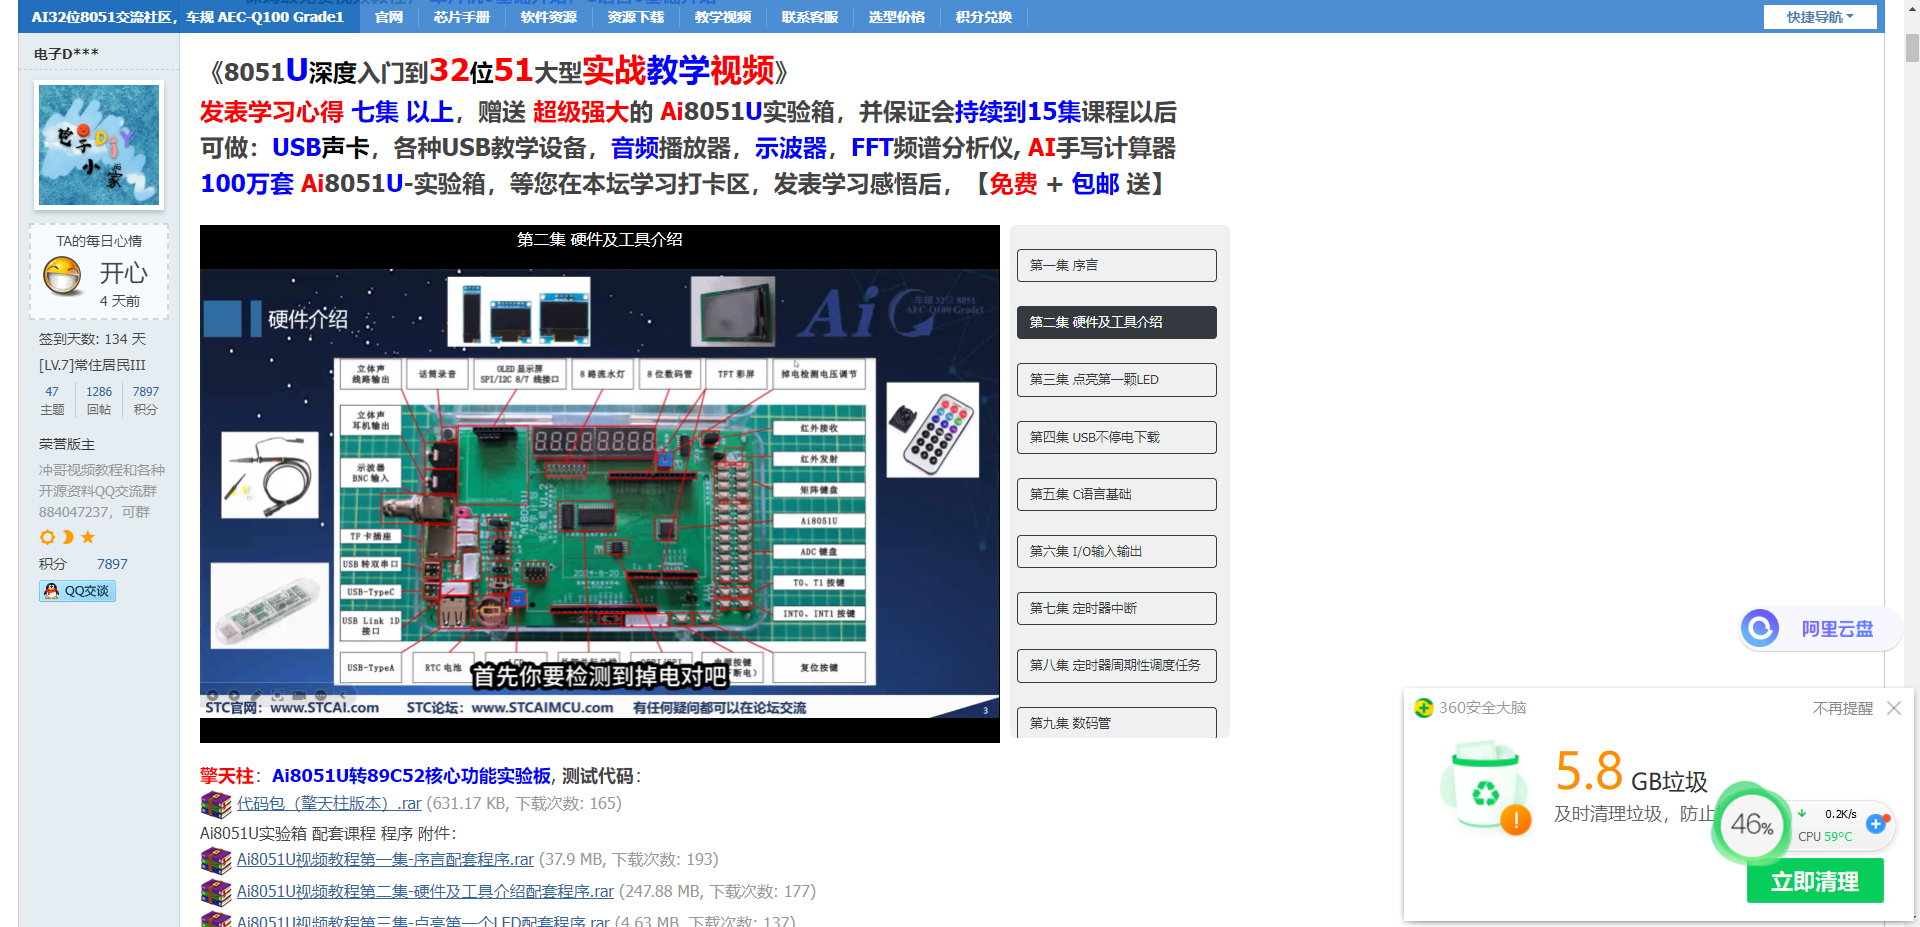This screenshot has width=1920, height=927.
Task: Start a chat via QQ交谈 button
Action: coord(78,591)
